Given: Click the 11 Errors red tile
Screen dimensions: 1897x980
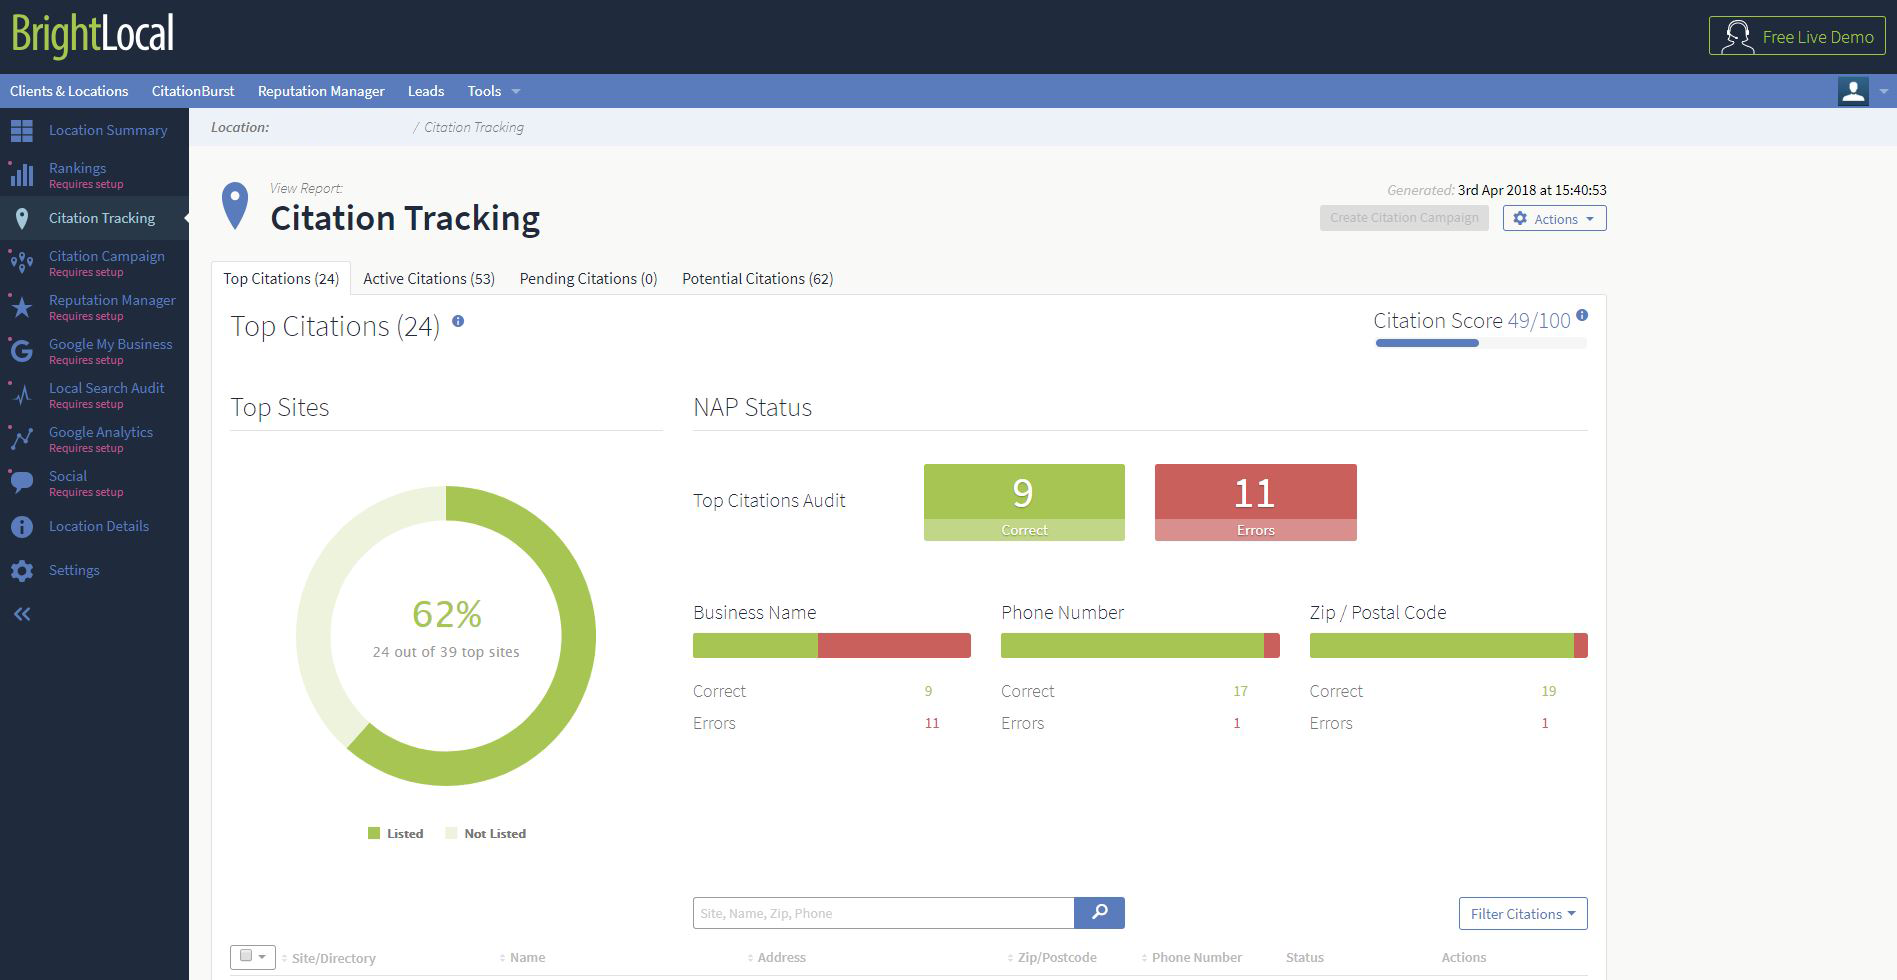Looking at the screenshot, I should (x=1255, y=502).
